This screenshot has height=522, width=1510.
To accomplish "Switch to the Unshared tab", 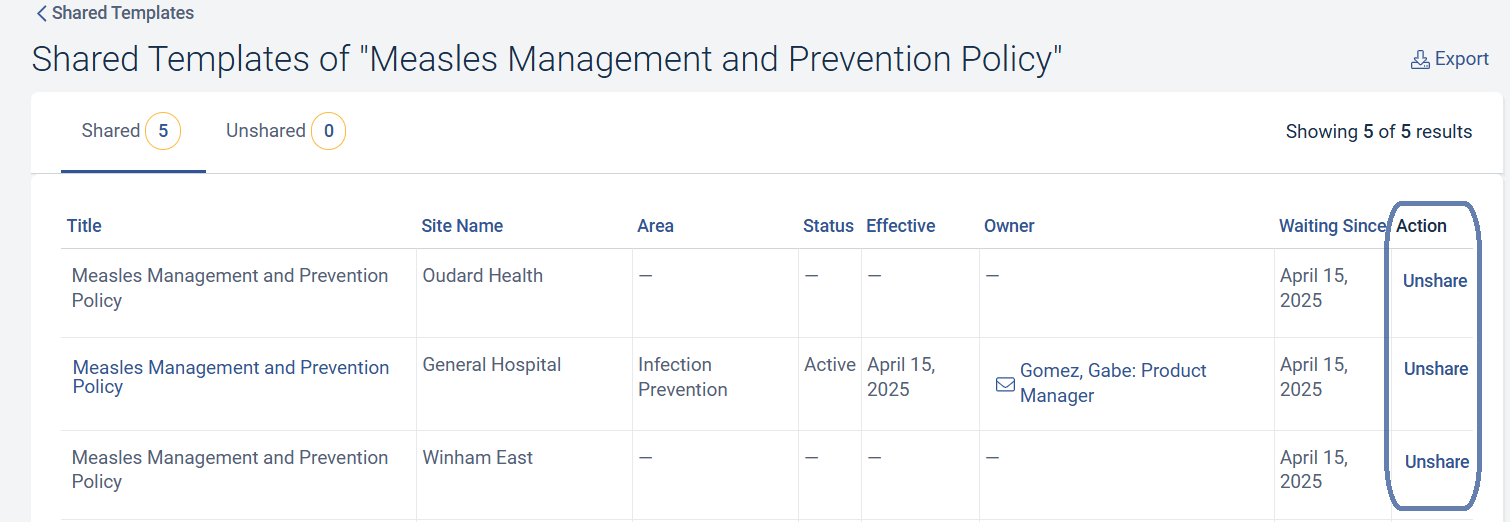I will point(265,131).
